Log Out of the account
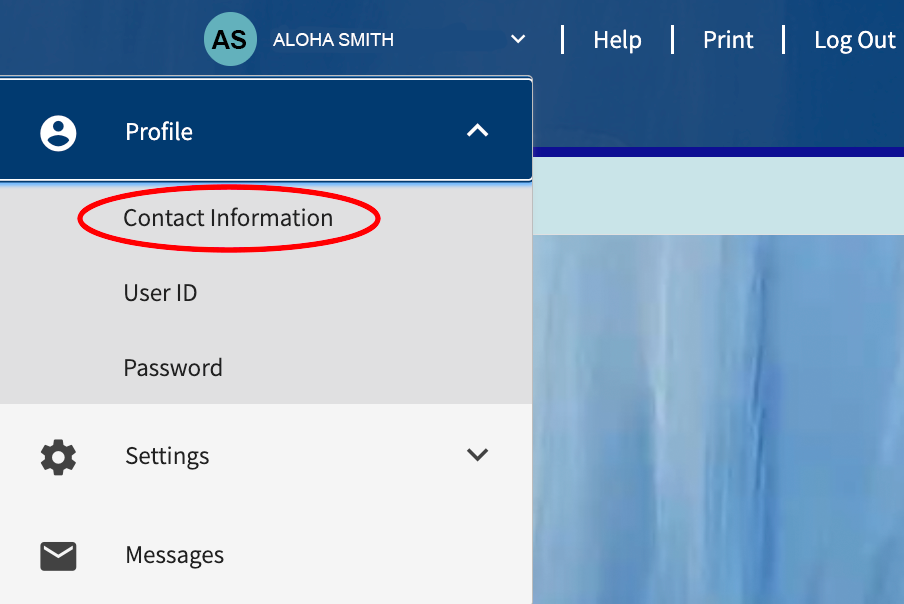Viewport: 904px width, 604px height. [854, 40]
